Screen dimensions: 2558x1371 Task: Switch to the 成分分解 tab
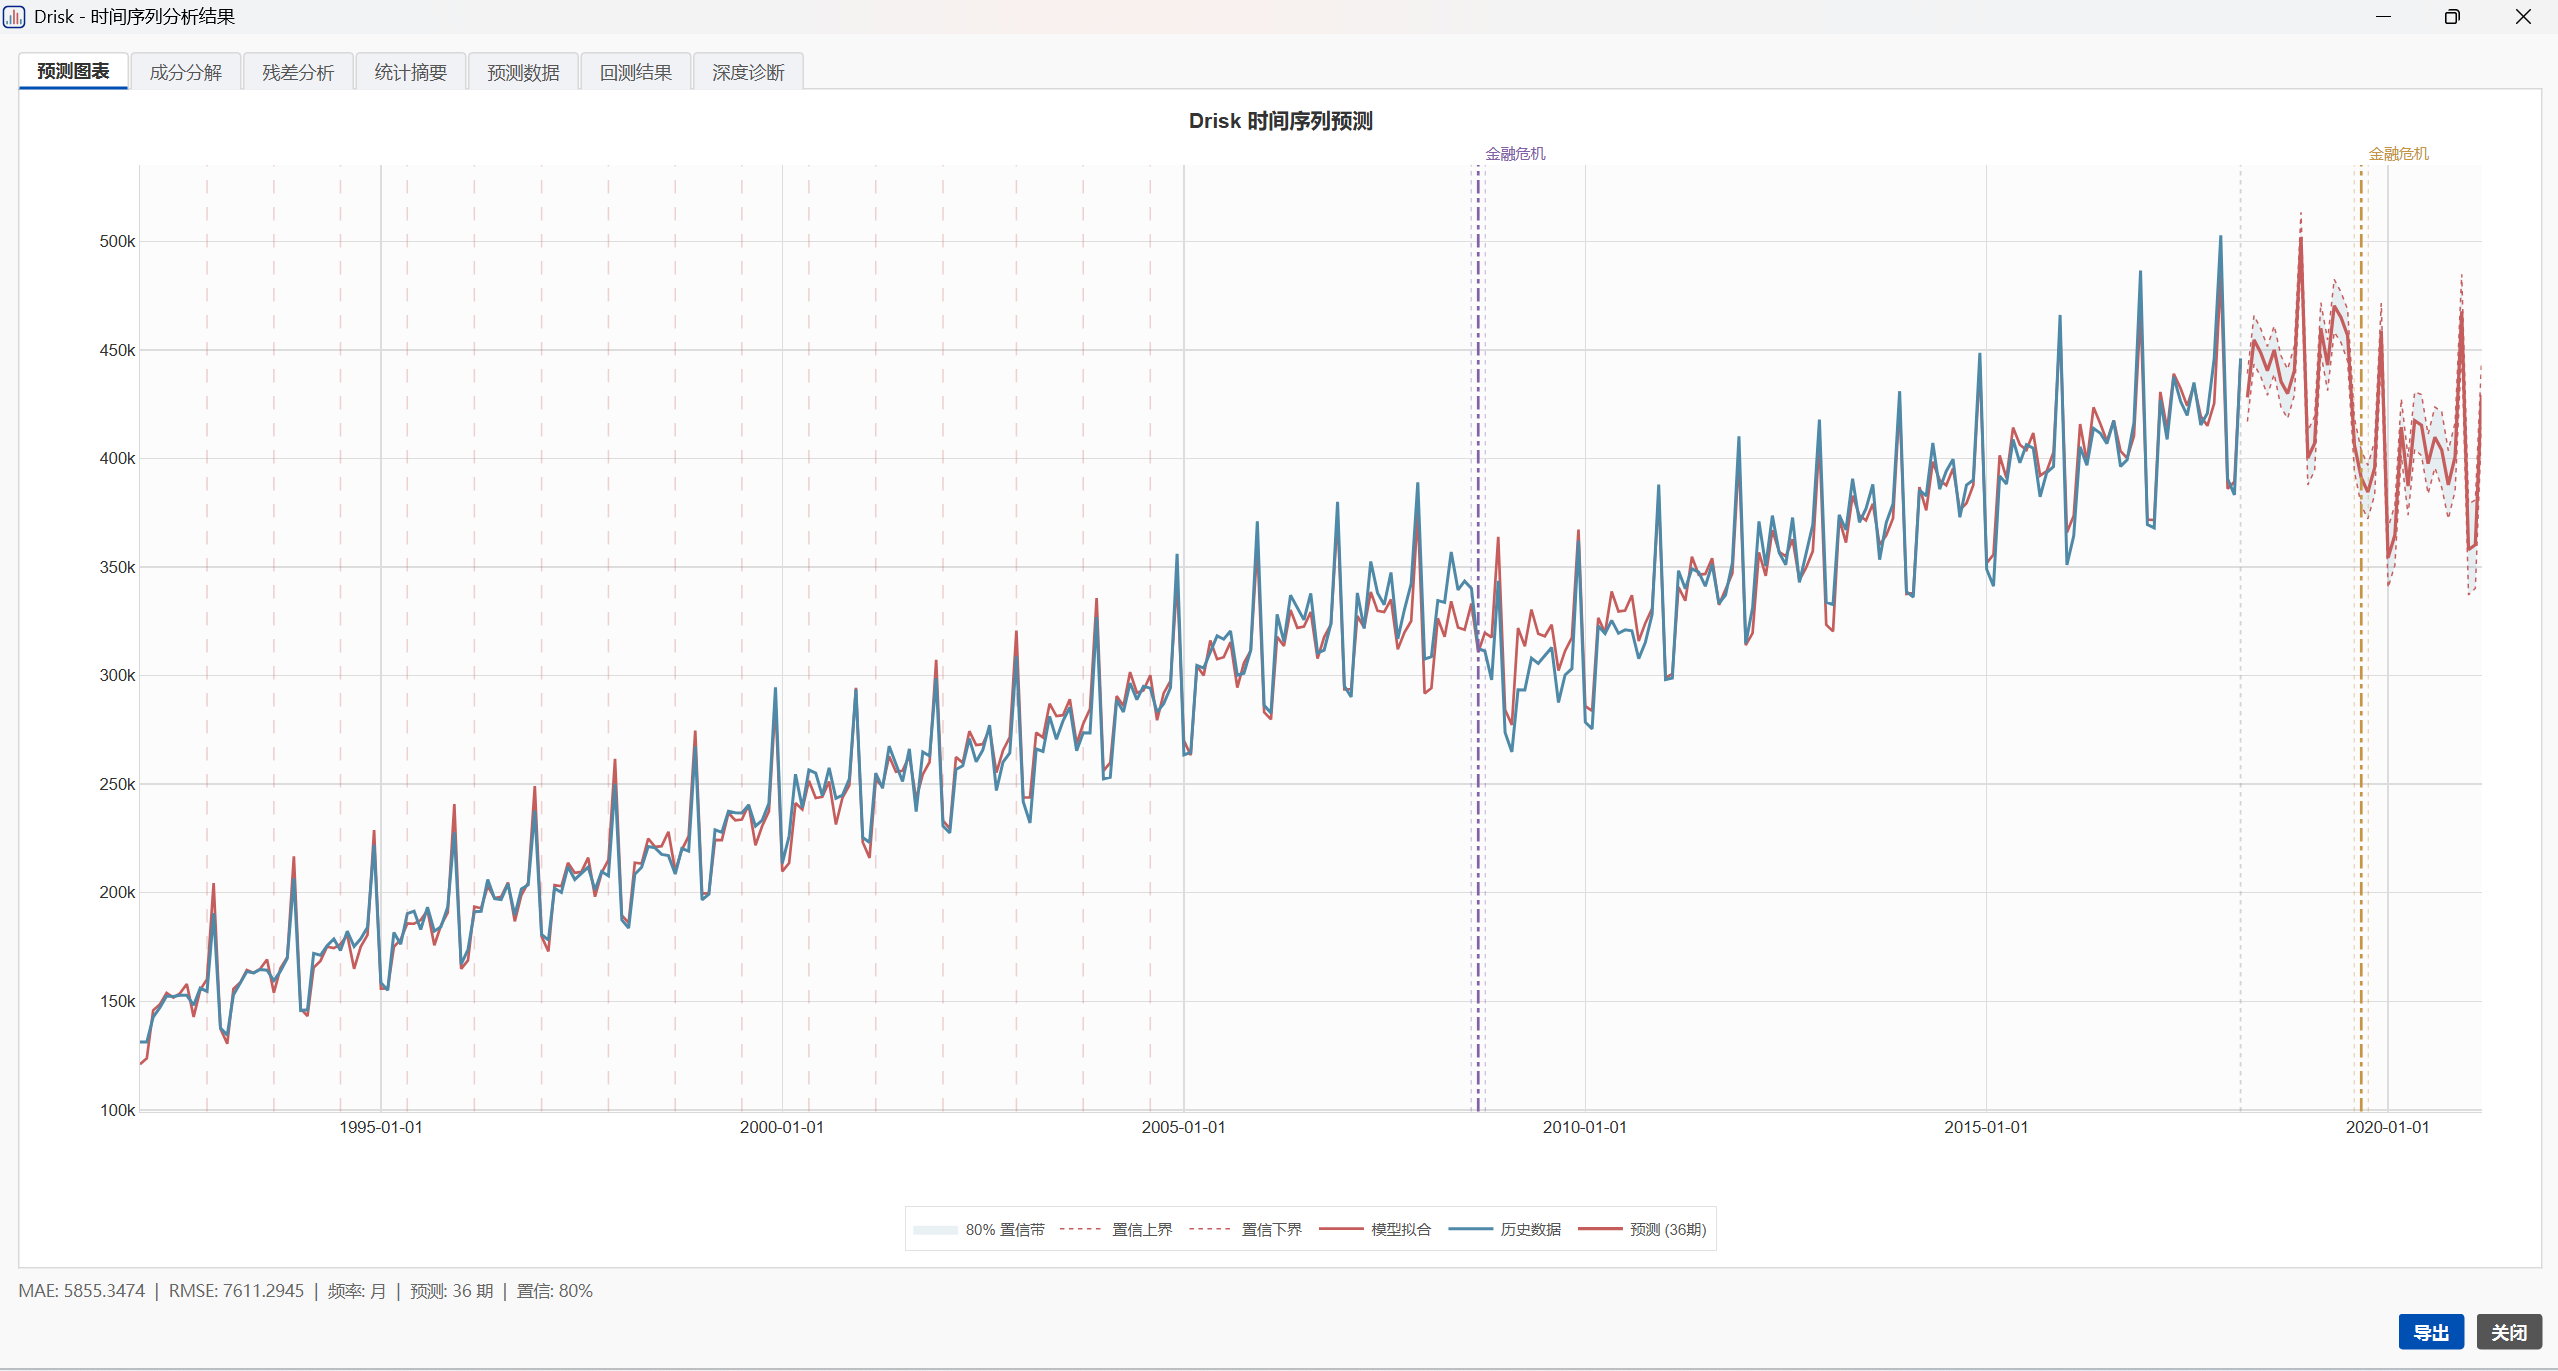(x=186, y=72)
